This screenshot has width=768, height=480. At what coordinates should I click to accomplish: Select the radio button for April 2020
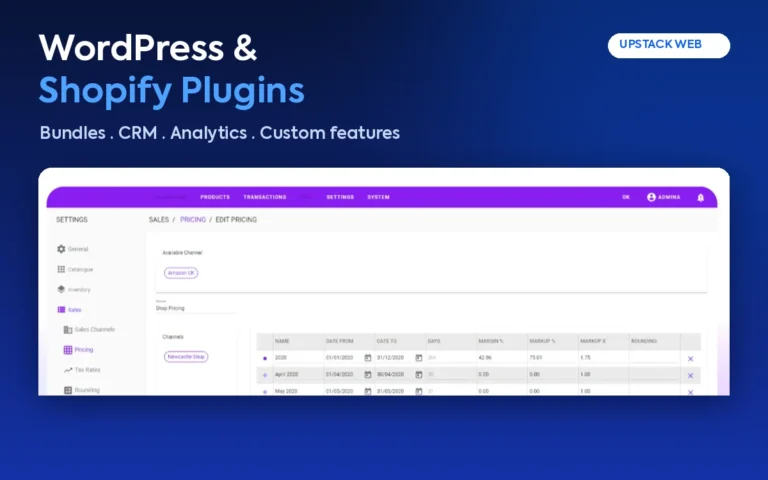coord(265,375)
